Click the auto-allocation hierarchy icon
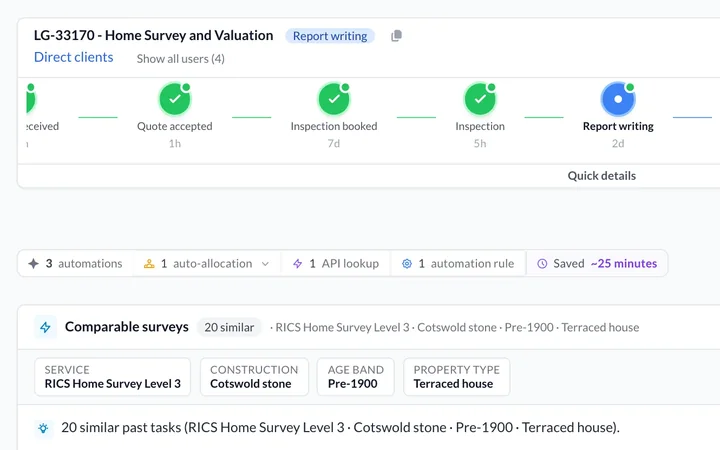This screenshot has width=720, height=450. coord(149,264)
